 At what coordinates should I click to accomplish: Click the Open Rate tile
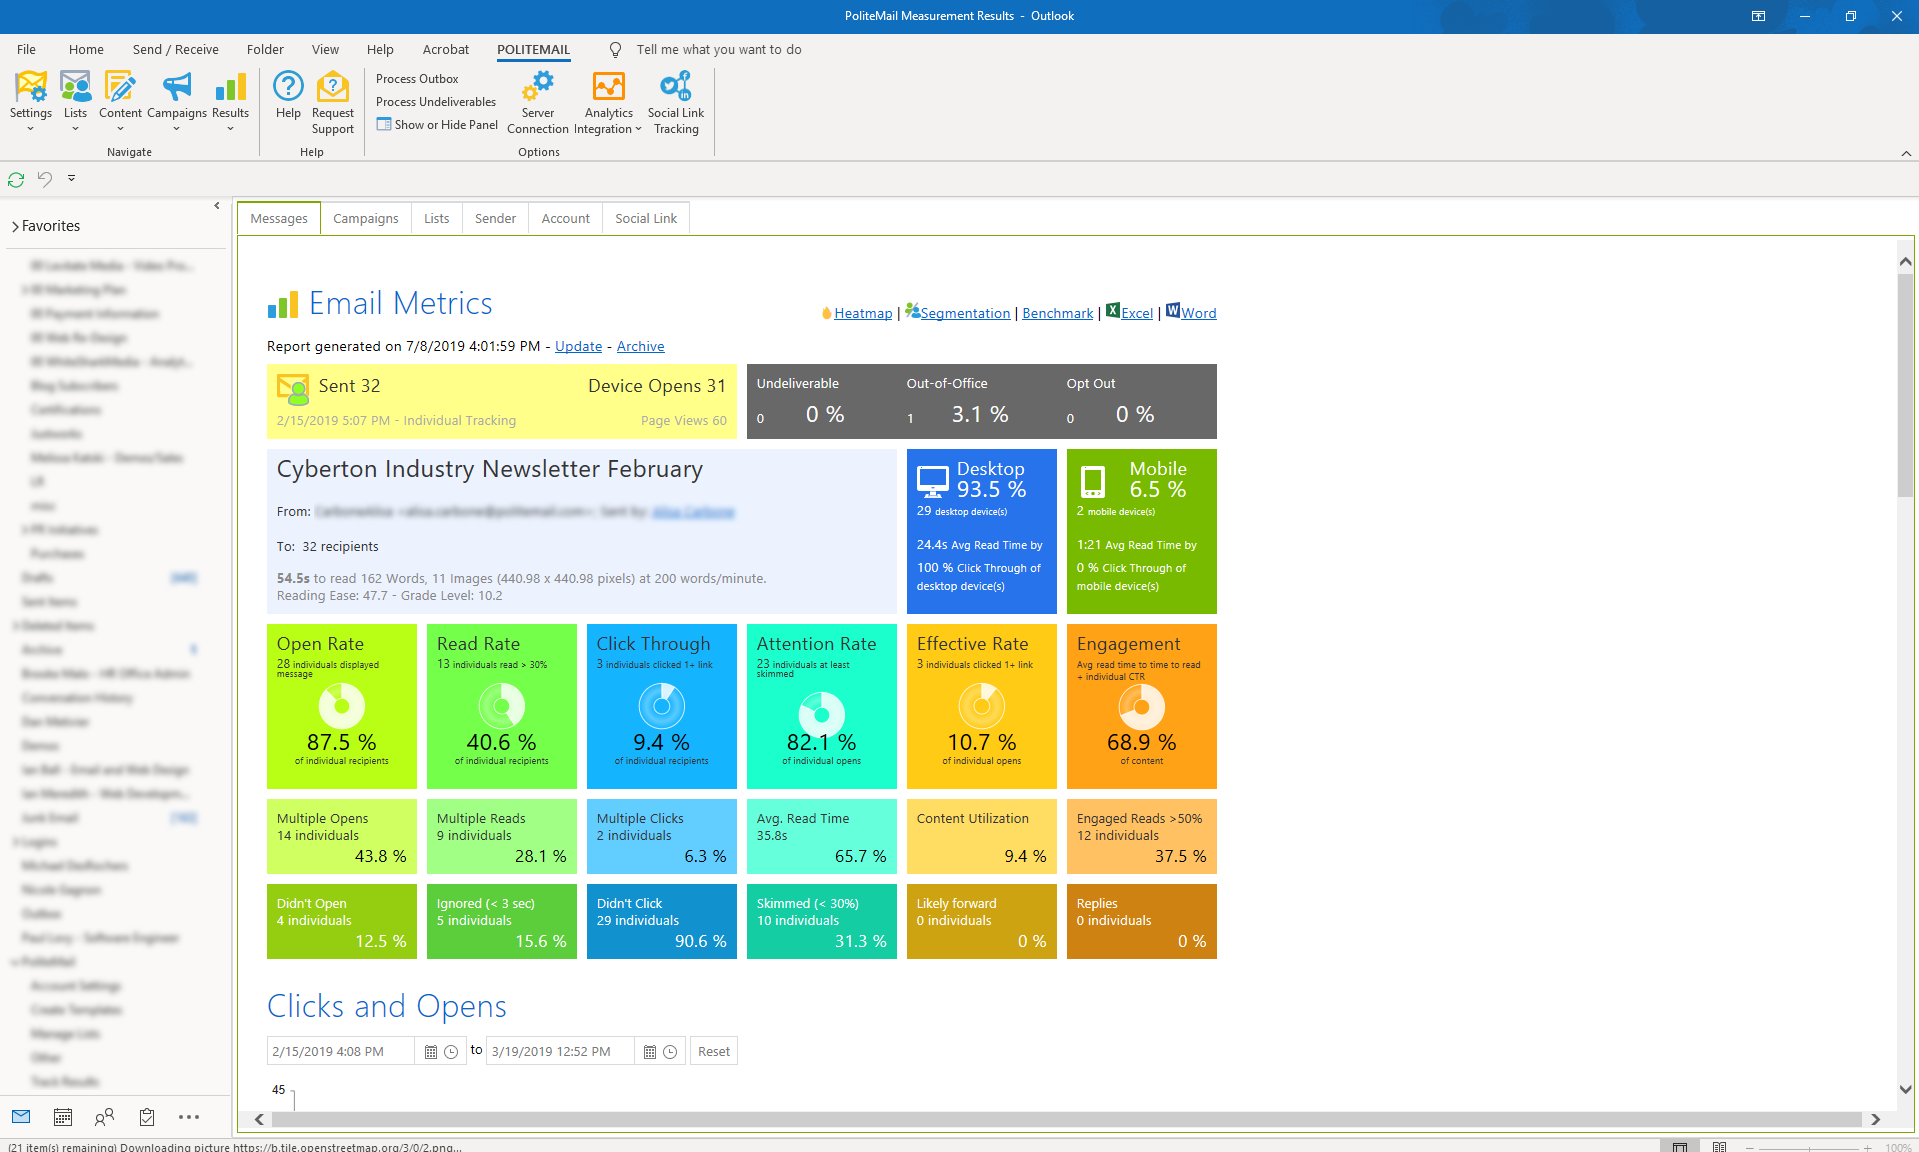[342, 707]
